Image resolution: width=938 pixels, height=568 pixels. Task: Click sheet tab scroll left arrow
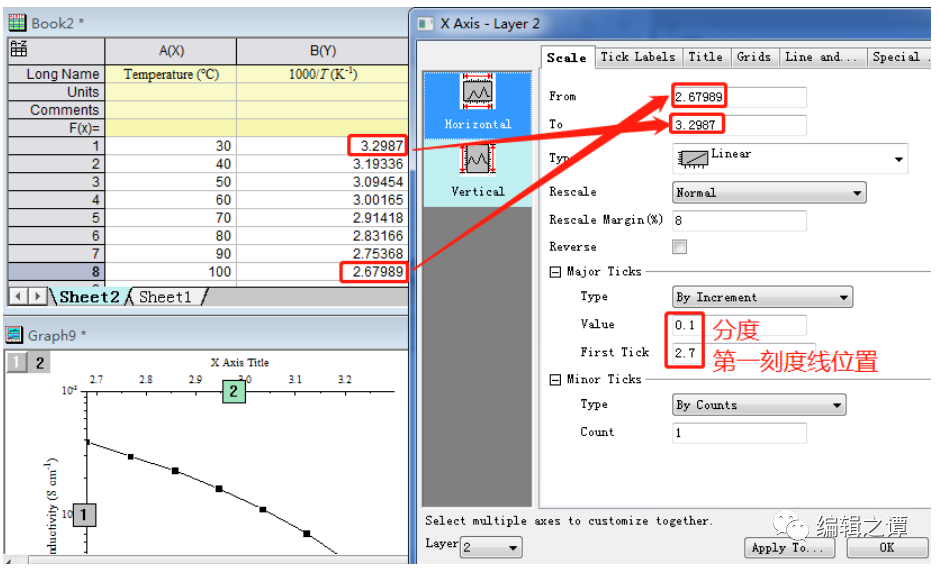tap(19, 296)
